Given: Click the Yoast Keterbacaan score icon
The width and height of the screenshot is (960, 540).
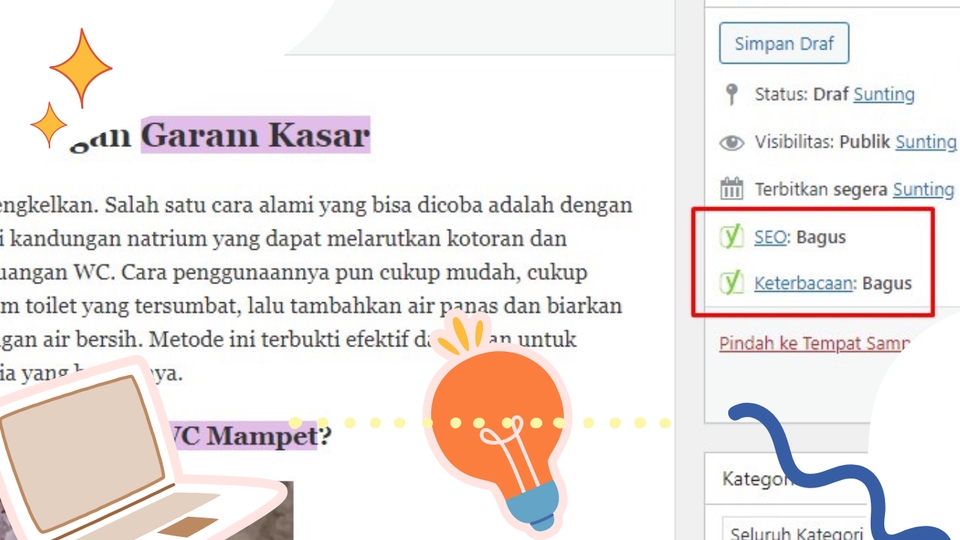Looking at the screenshot, I should click(731, 282).
